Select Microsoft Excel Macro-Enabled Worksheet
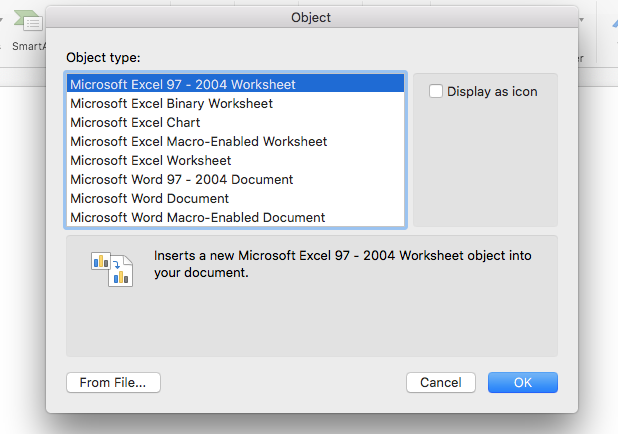 point(235,142)
